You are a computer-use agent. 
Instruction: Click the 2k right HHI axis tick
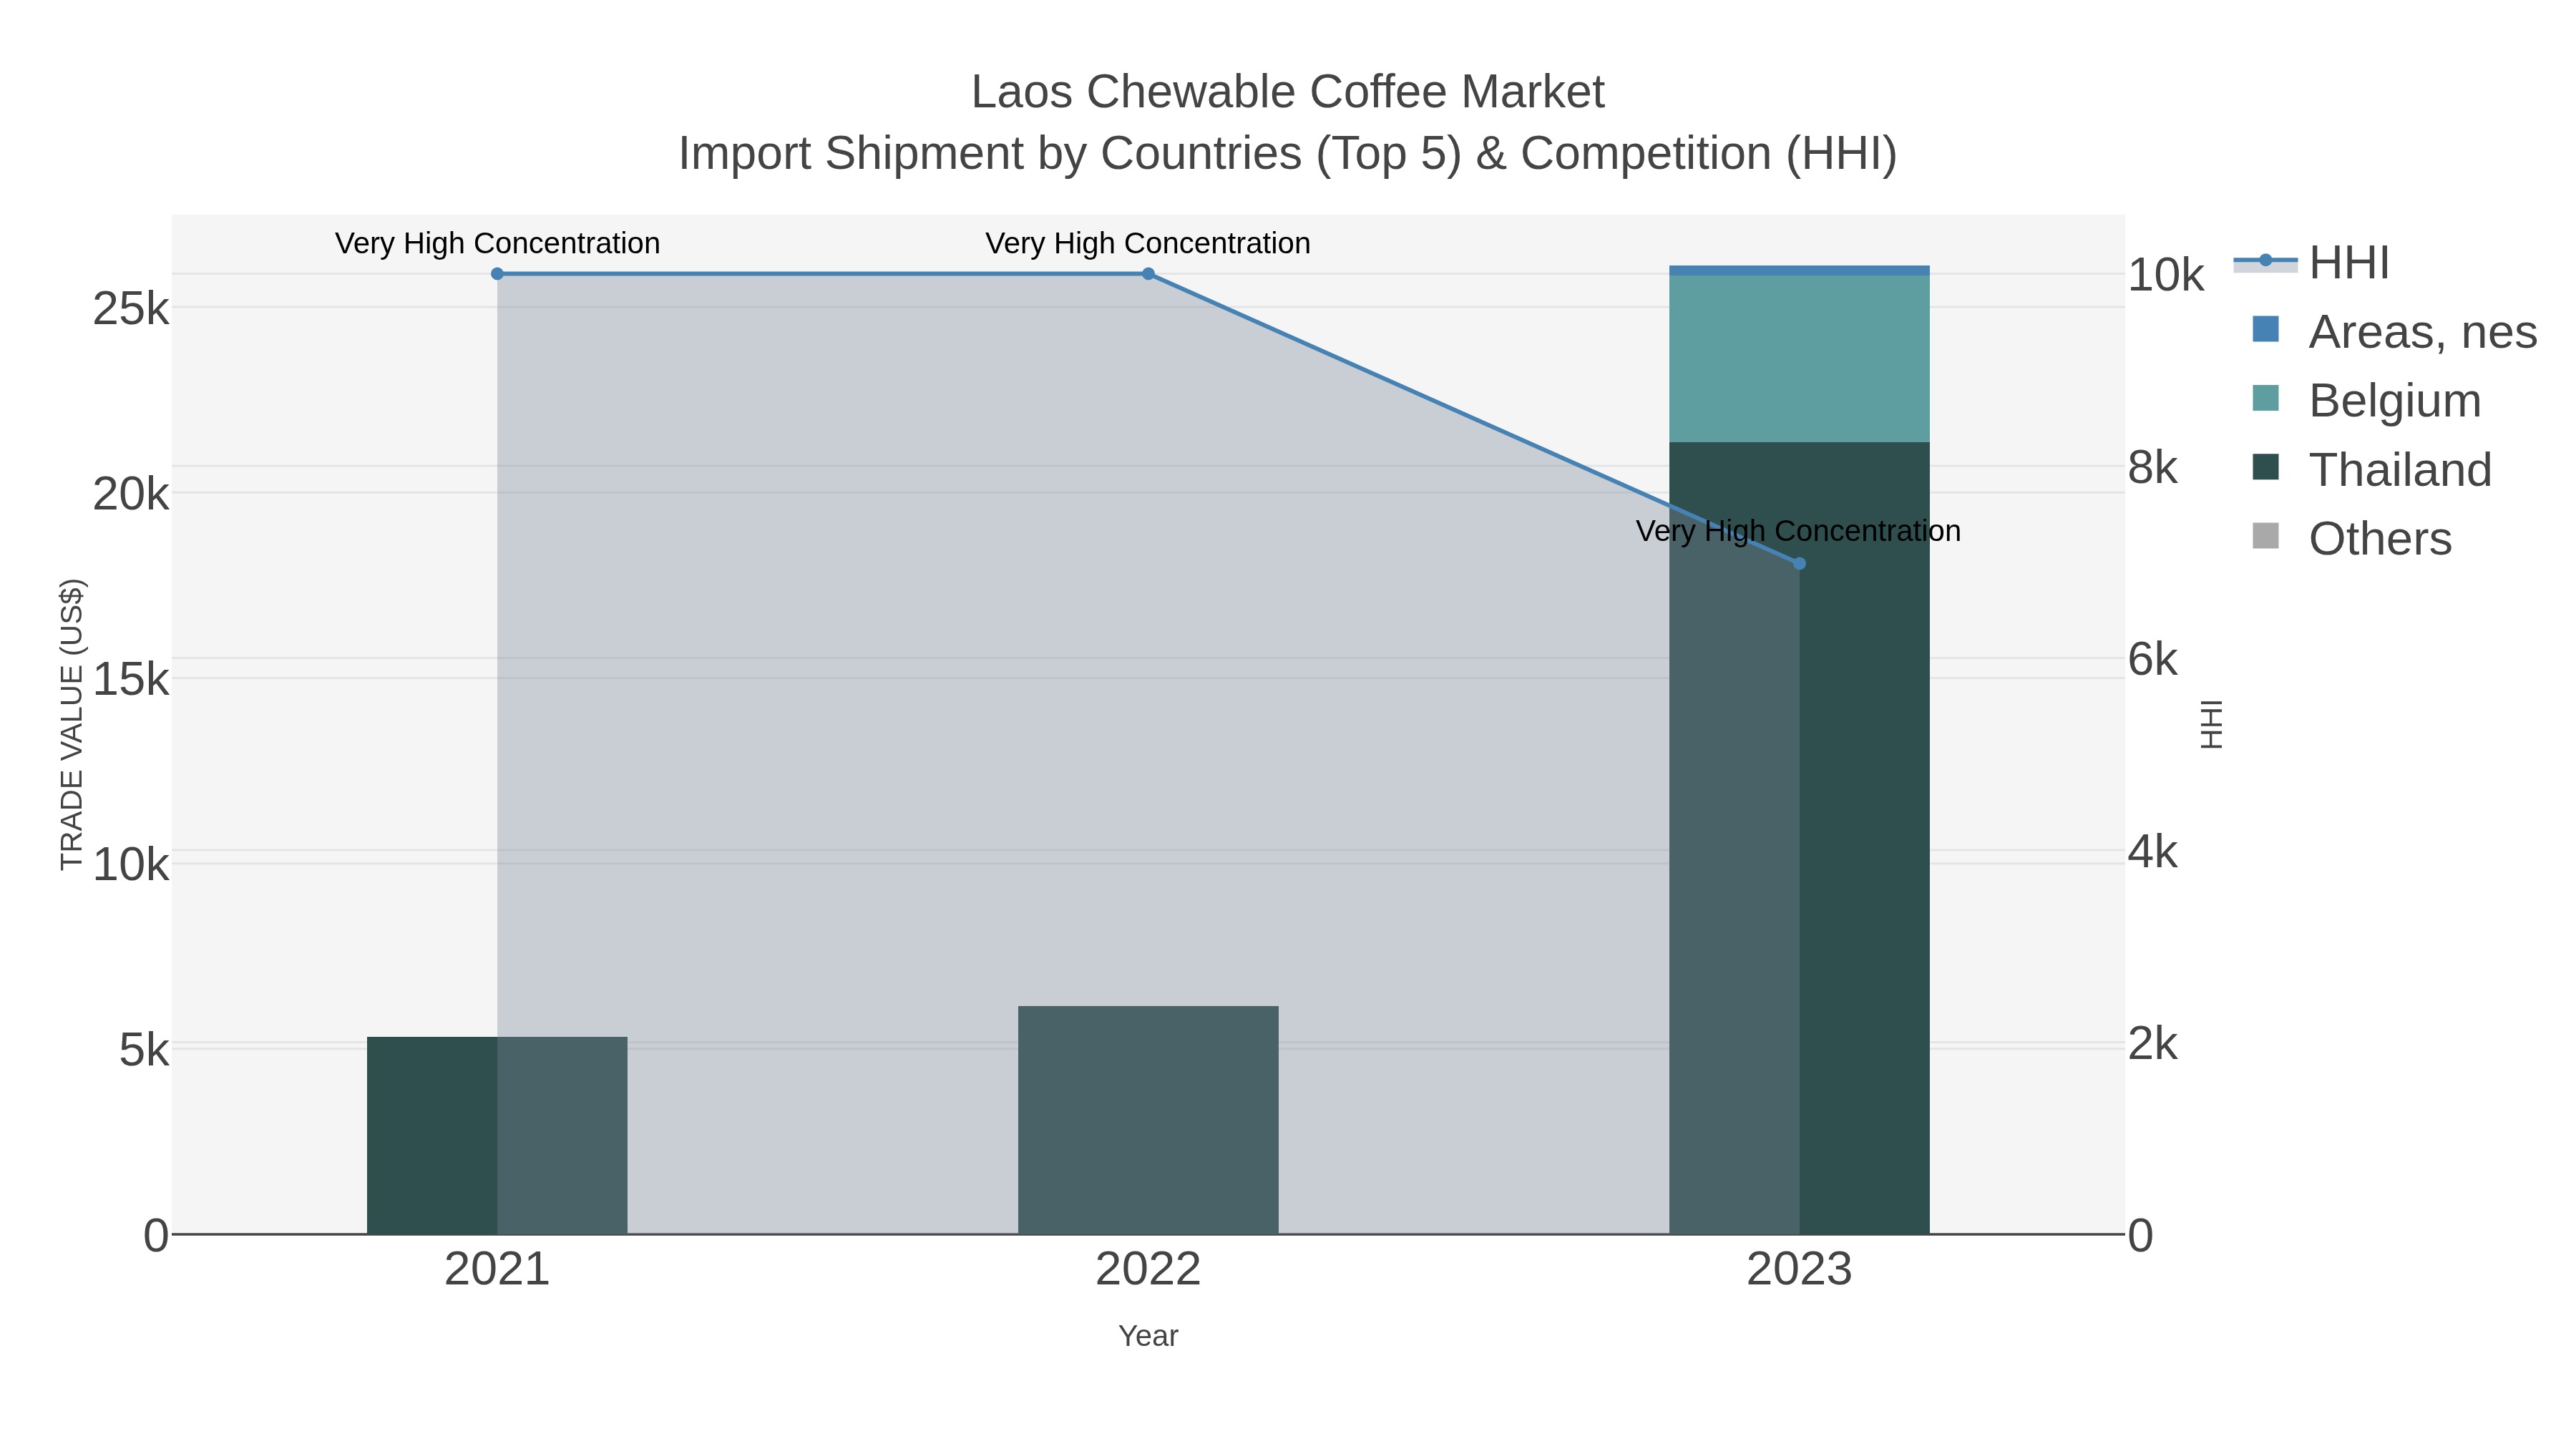coord(2153,1044)
